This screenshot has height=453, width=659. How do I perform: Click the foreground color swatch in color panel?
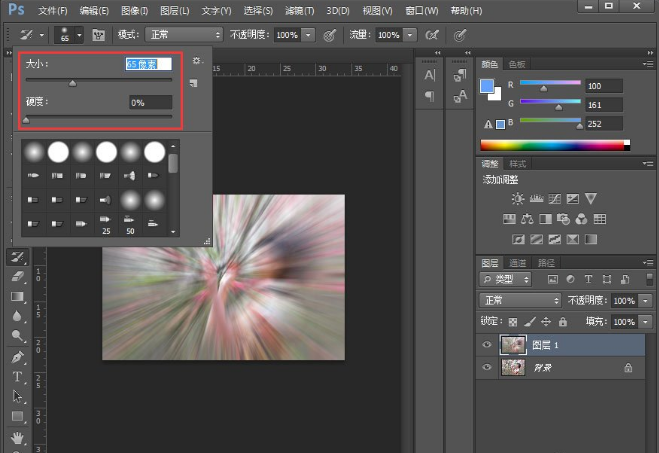486,87
